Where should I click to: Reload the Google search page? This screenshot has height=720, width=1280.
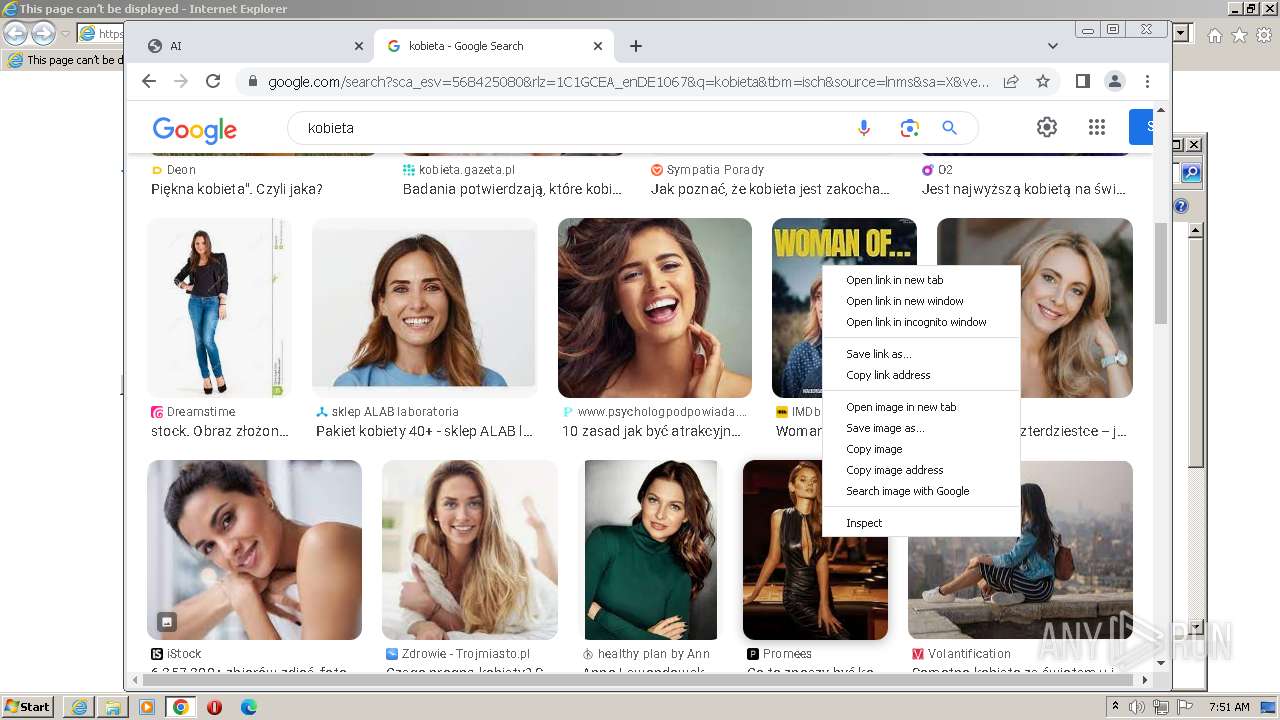point(213,81)
